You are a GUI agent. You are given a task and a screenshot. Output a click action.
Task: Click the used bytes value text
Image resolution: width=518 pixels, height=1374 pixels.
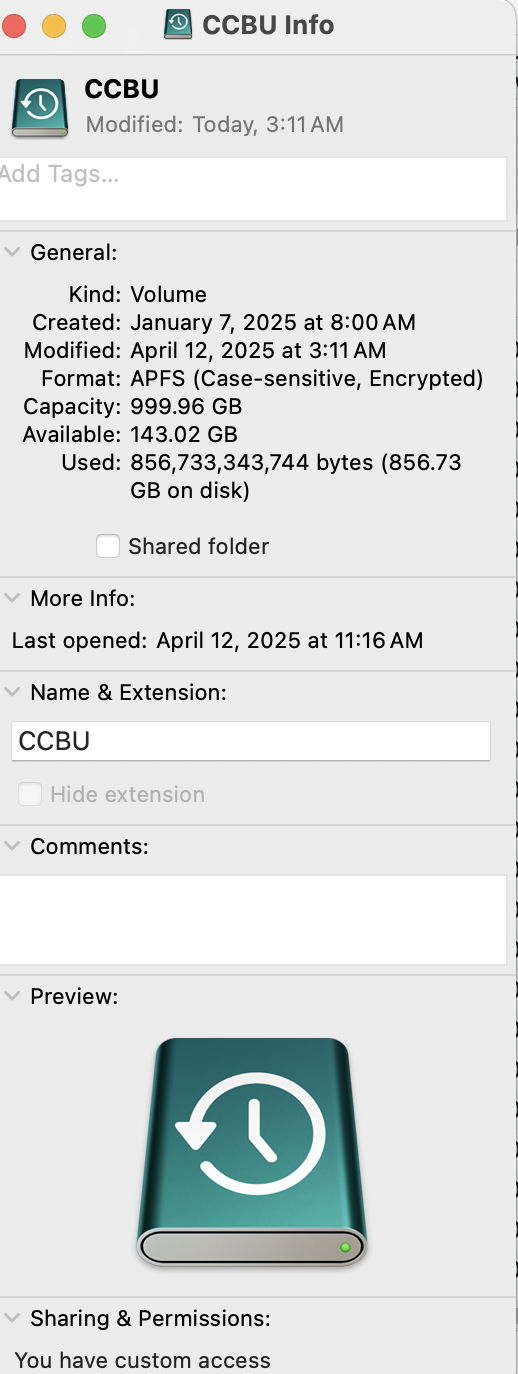(296, 477)
